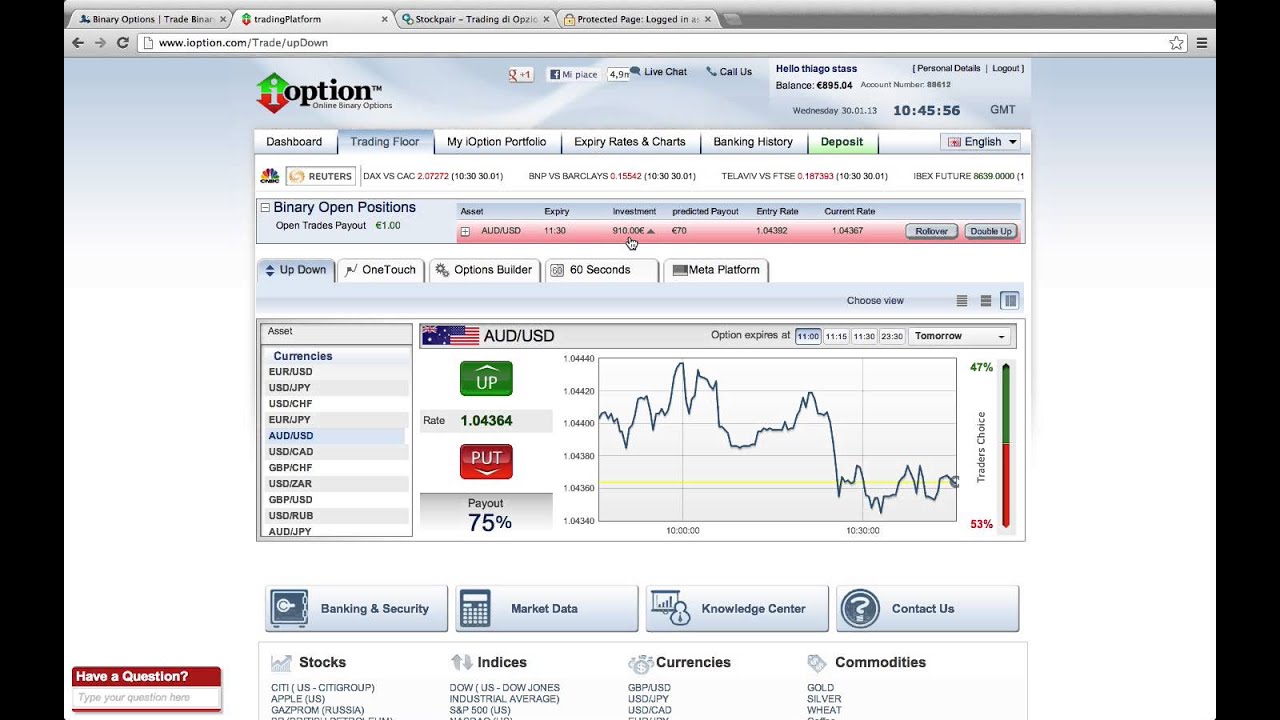This screenshot has width=1280, height=720.
Task: Switch to the 60 Seconds tab
Action: click(x=602, y=270)
